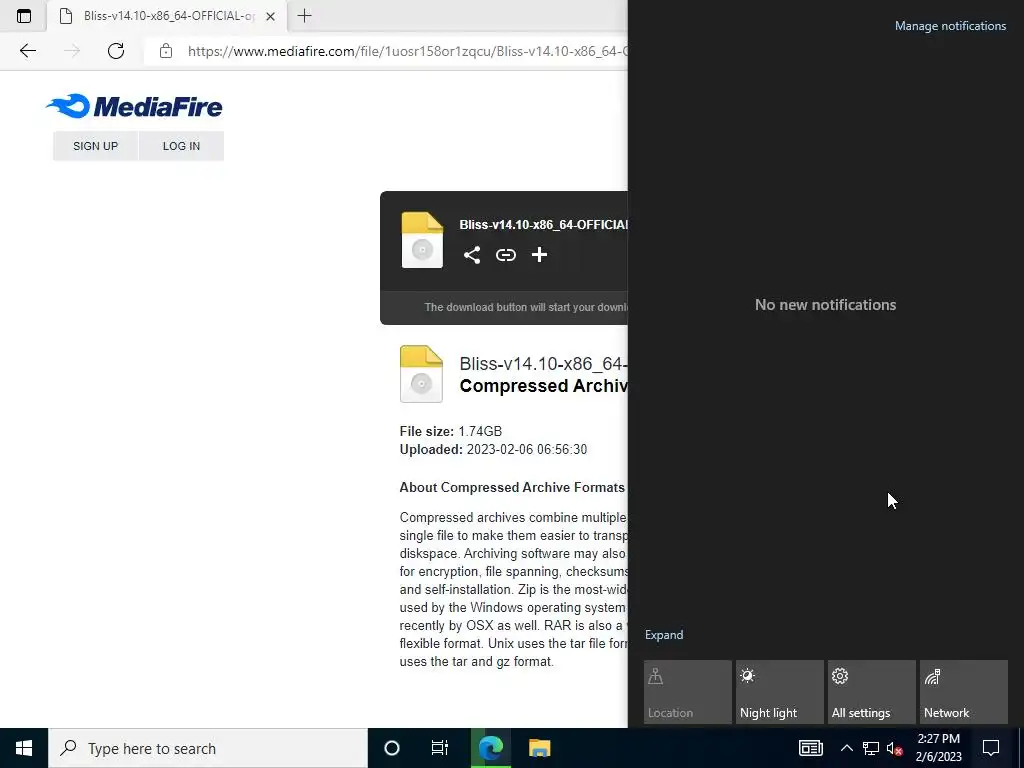Open the Network quick action
Screen dimensions: 1024x768
964,692
